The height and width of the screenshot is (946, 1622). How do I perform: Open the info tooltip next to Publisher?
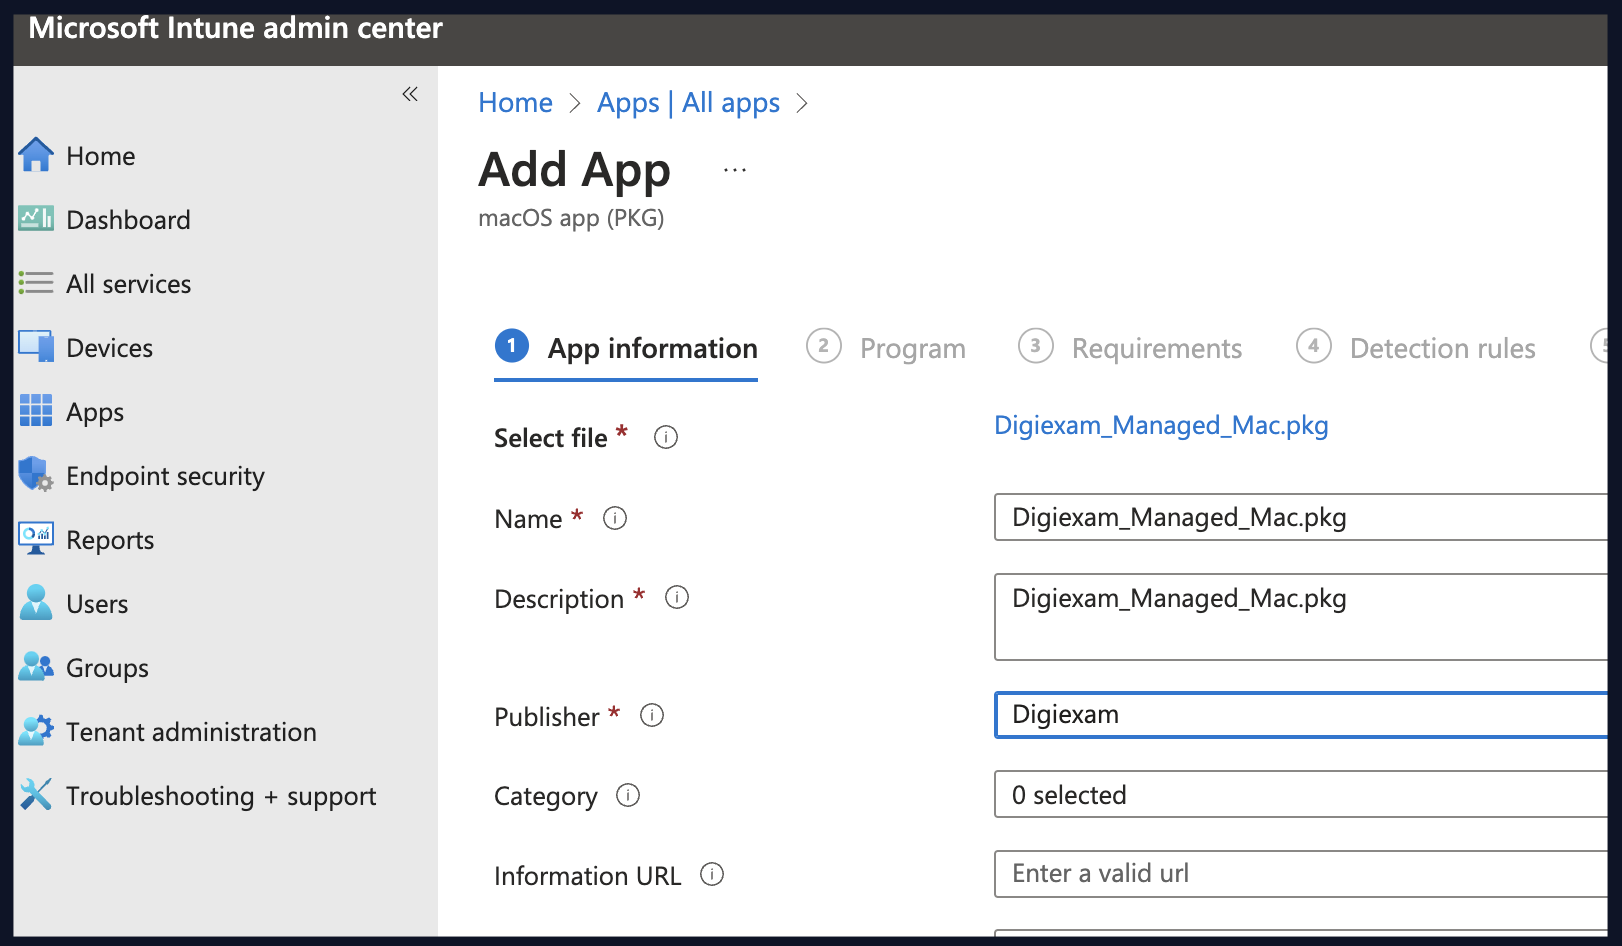[652, 715]
